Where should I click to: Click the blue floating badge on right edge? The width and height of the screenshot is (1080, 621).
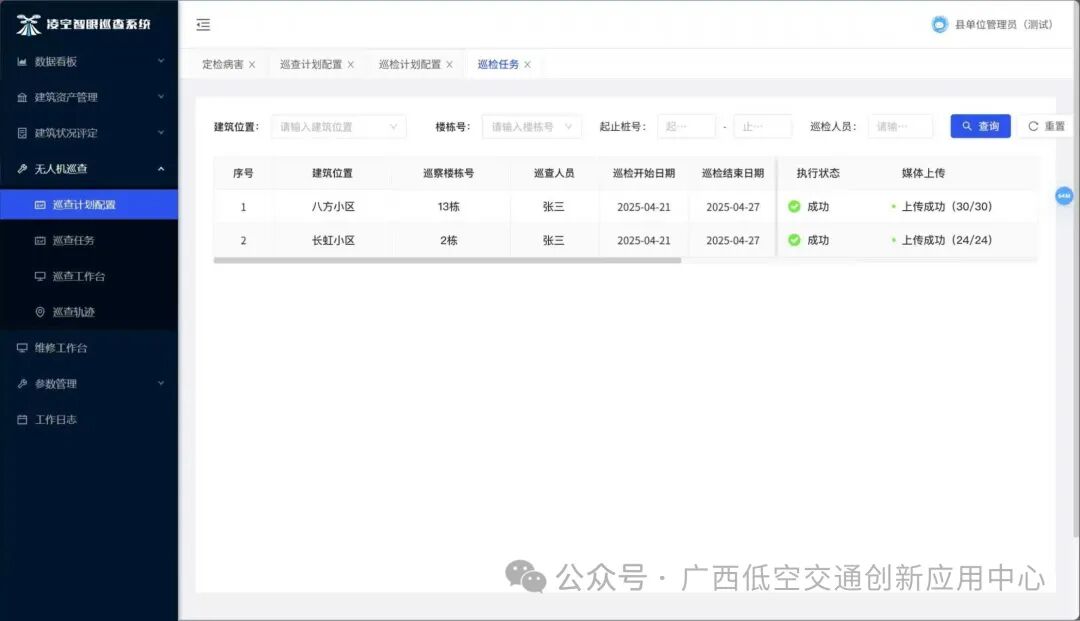pyautogui.click(x=1063, y=196)
